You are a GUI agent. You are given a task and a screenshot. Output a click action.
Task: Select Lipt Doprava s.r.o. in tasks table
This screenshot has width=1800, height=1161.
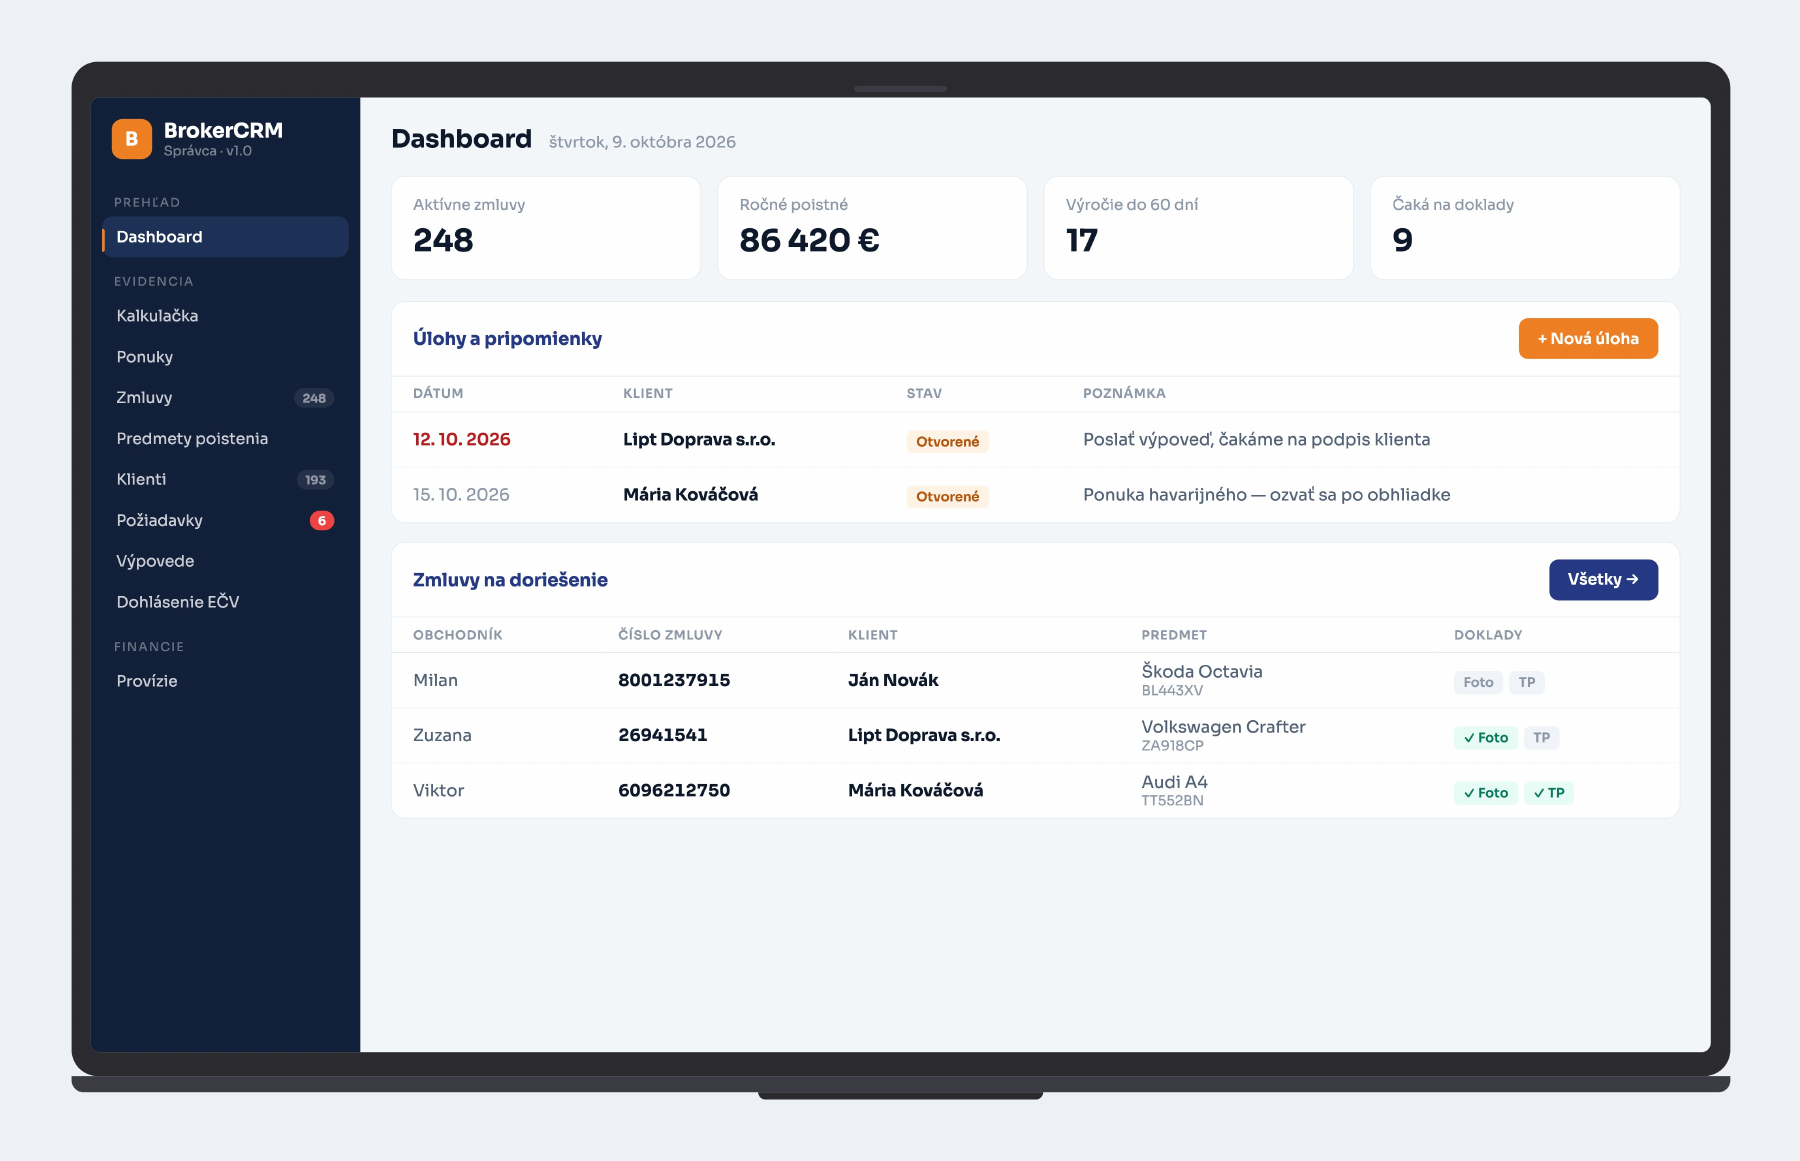click(699, 440)
